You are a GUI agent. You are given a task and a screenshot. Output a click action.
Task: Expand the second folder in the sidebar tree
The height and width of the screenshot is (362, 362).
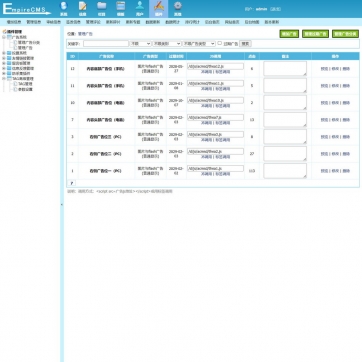click(x=4, y=53)
